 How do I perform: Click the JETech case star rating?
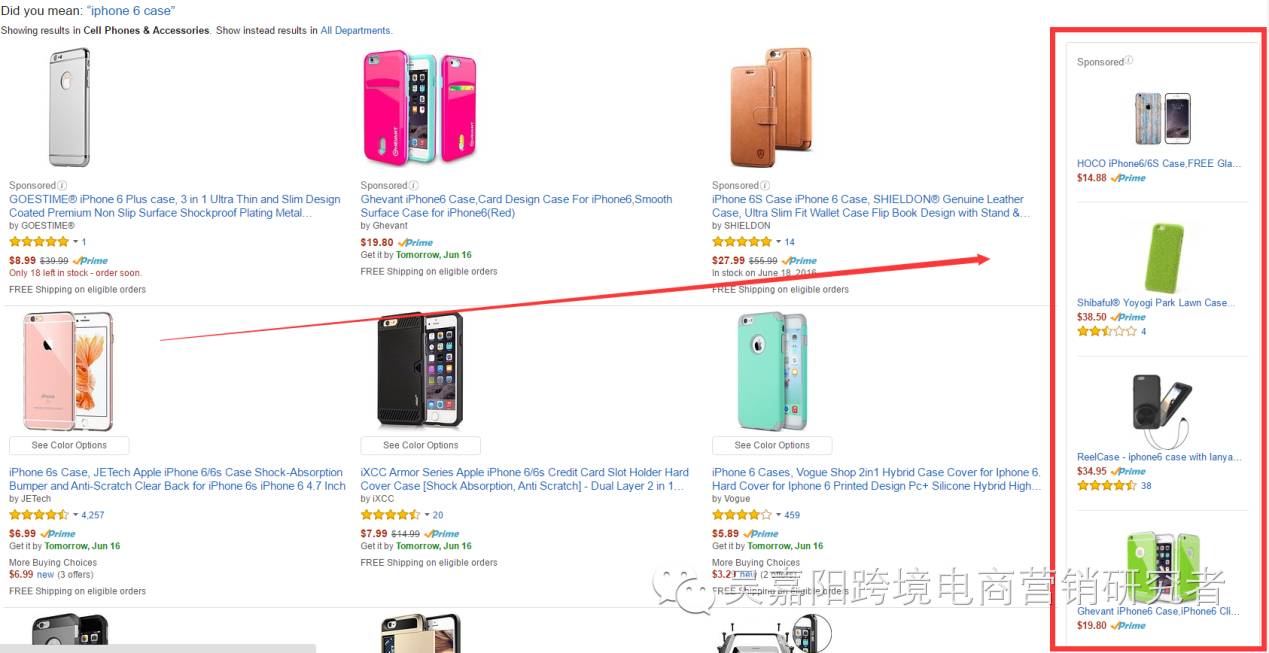[39, 515]
